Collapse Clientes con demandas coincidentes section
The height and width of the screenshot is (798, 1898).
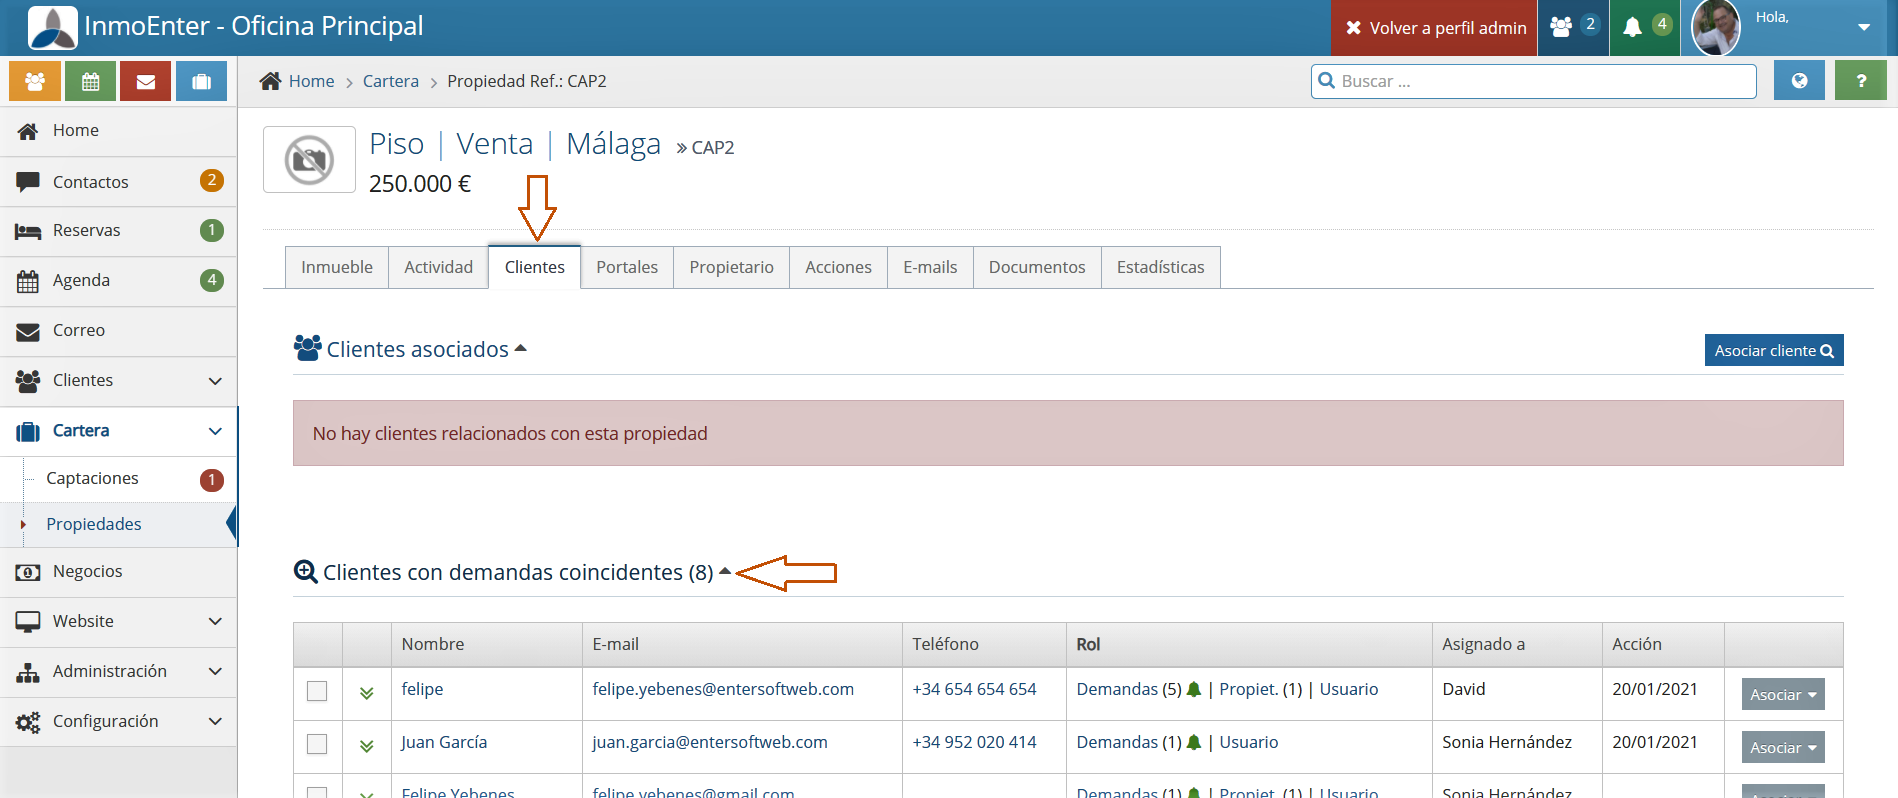725,571
